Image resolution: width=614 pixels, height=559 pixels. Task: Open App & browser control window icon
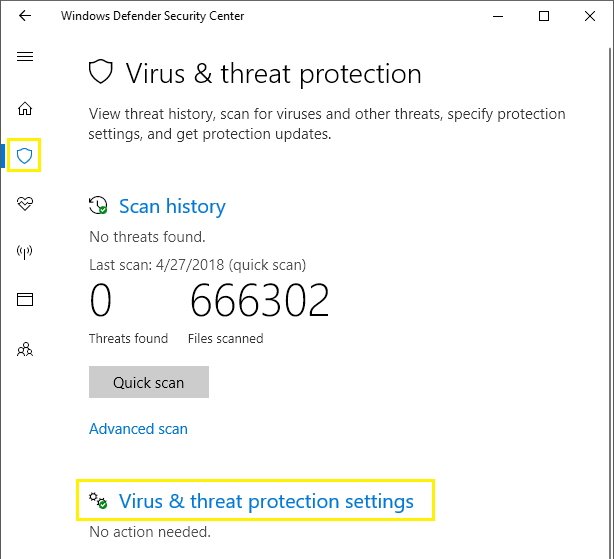click(25, 299)
